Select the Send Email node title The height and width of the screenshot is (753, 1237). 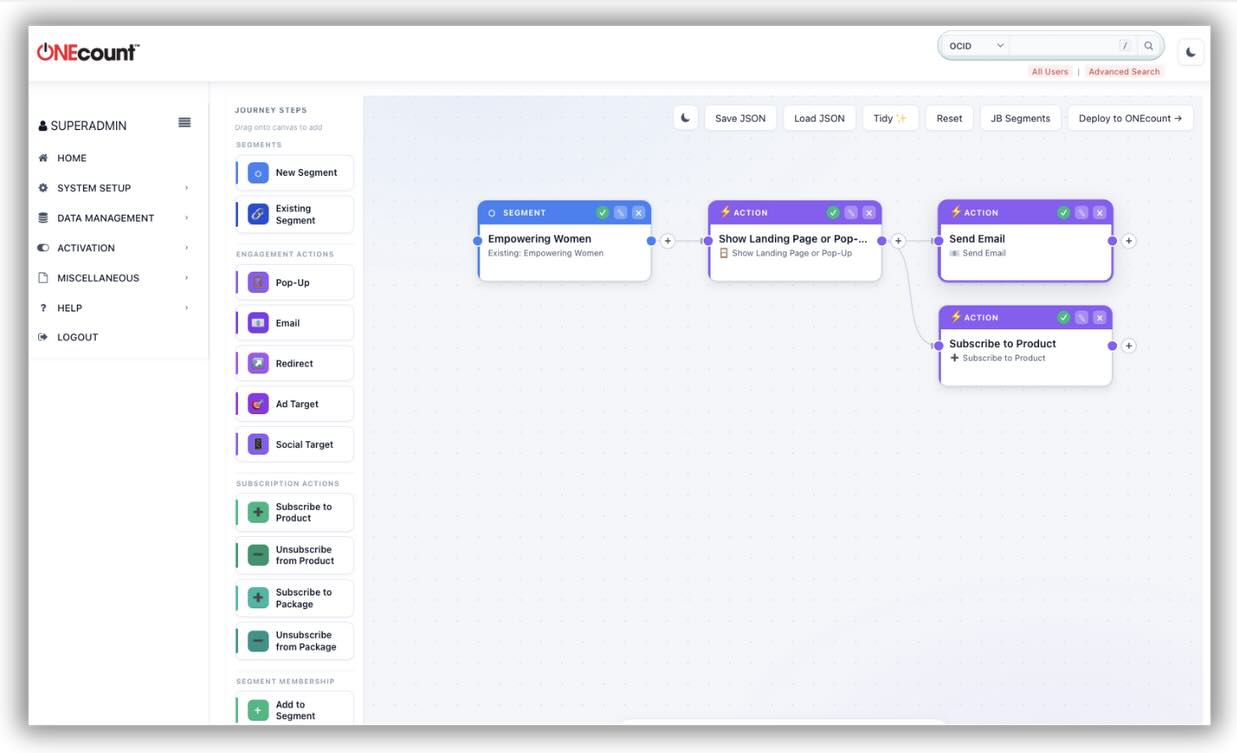(x=977, y=239)
